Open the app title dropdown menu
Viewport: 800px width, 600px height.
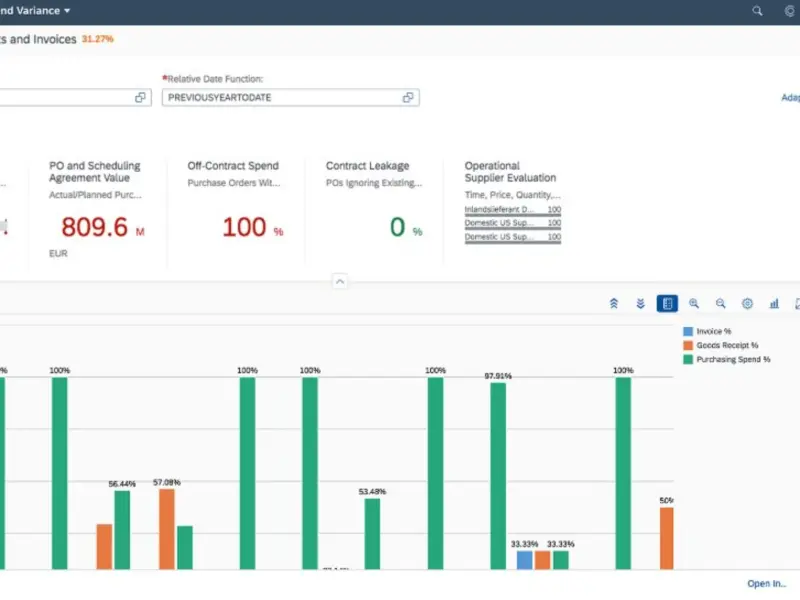point(67,11)
